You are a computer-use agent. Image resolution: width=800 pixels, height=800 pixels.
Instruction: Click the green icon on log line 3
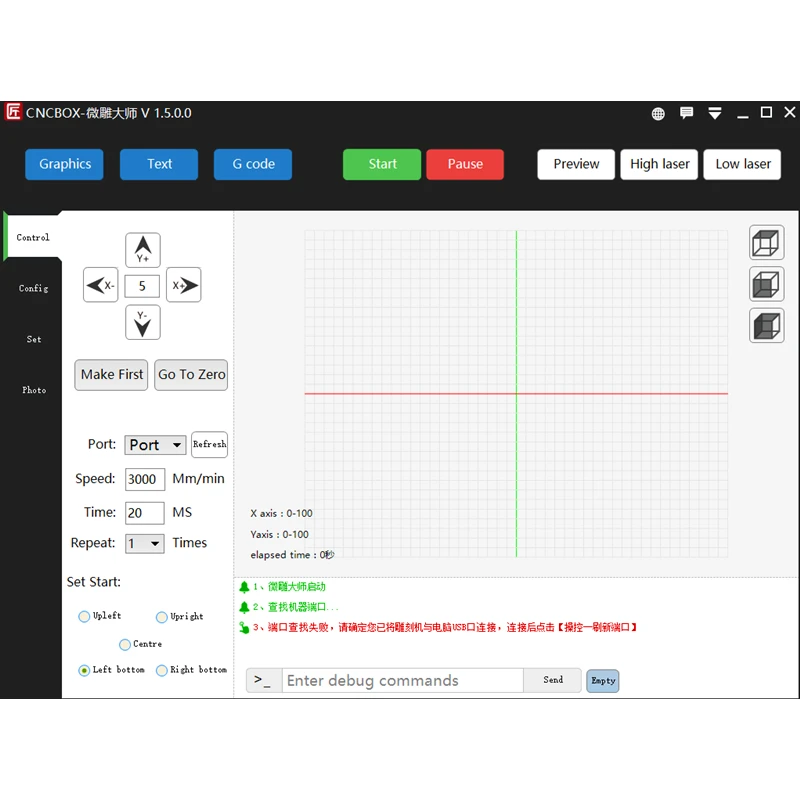(244, 628)
